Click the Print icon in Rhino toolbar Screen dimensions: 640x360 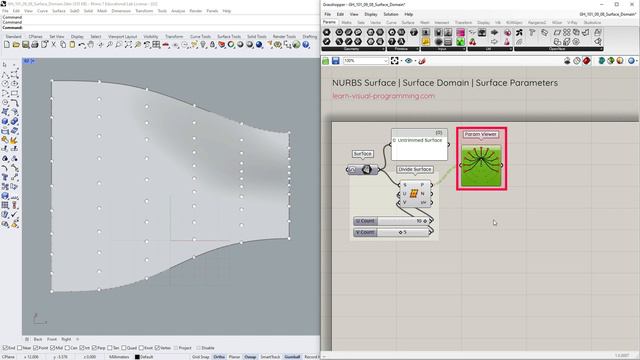tap(35, 44)
